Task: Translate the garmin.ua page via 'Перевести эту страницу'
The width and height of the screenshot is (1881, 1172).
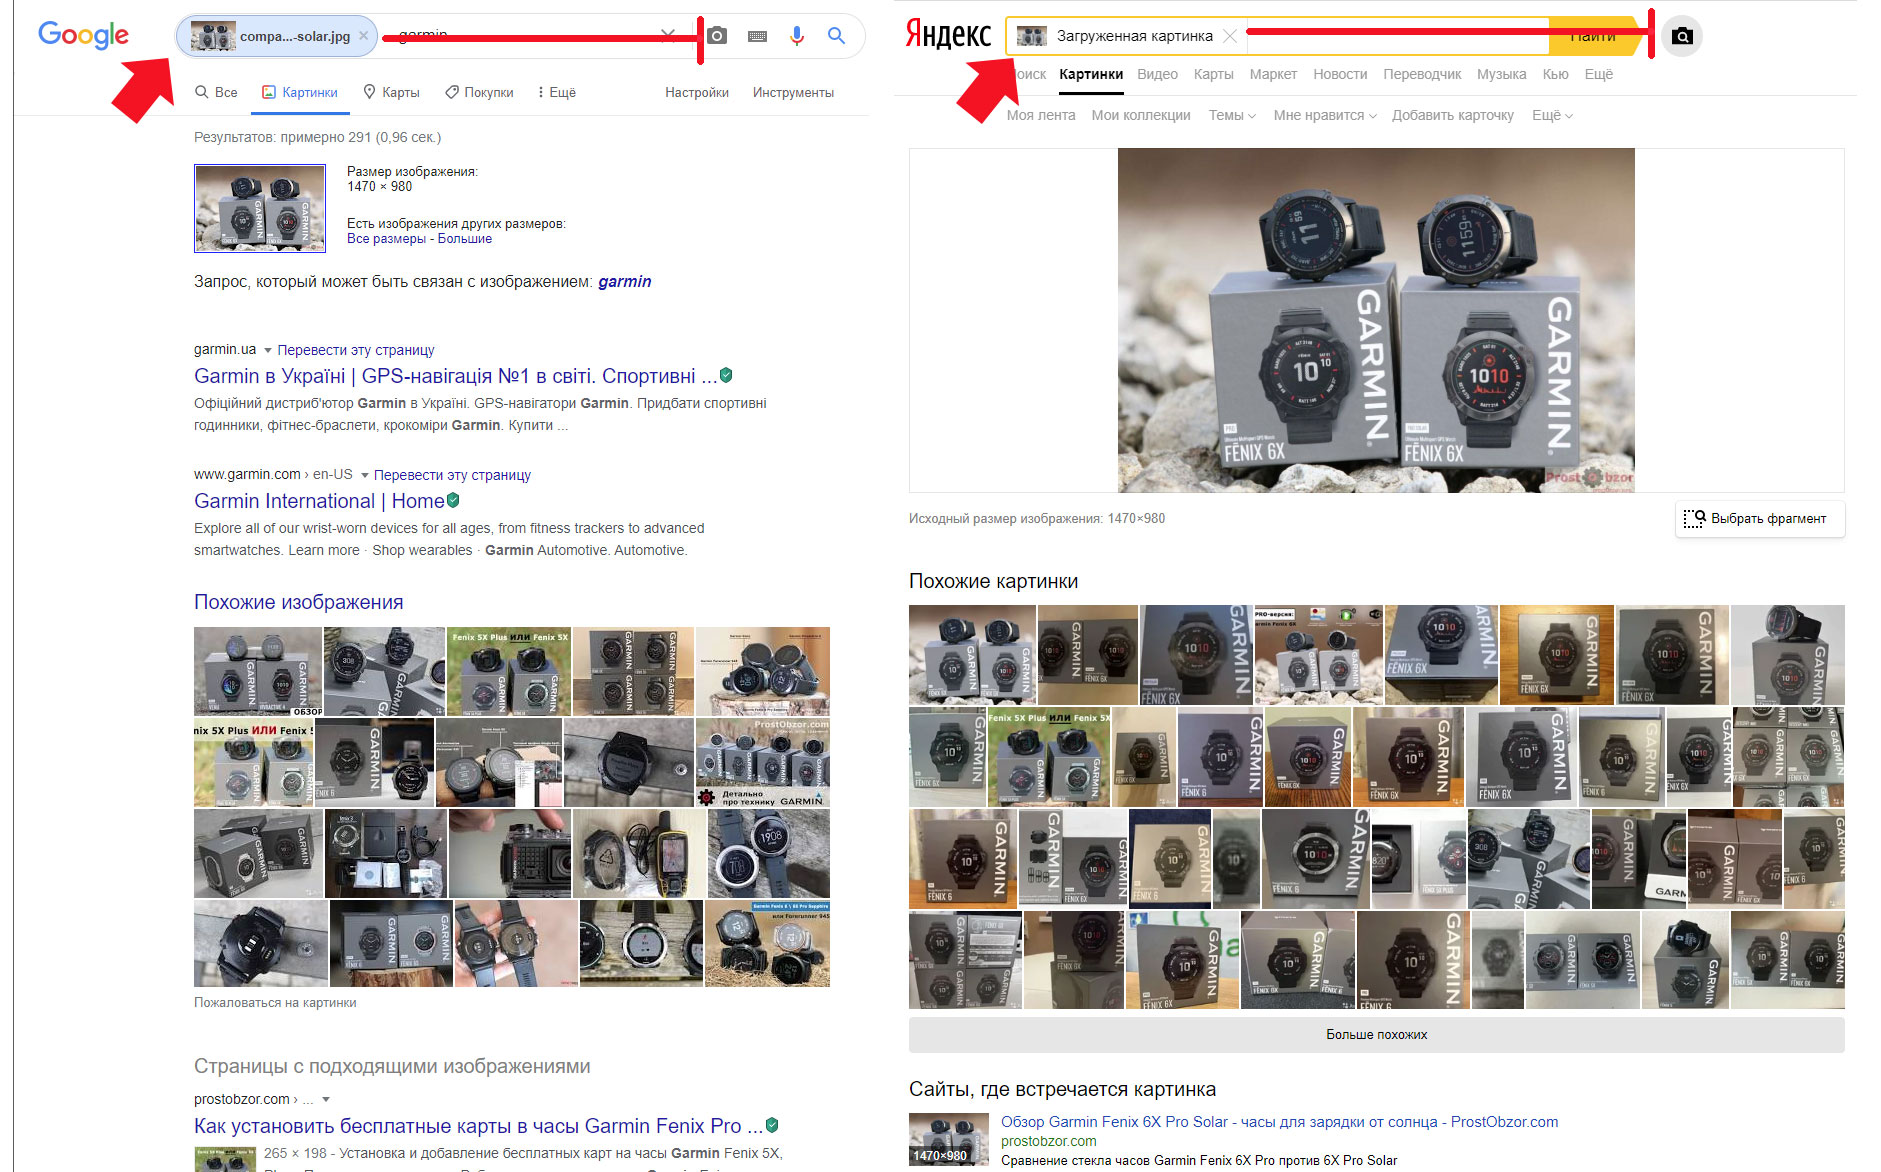Action: tap(356, 350)
